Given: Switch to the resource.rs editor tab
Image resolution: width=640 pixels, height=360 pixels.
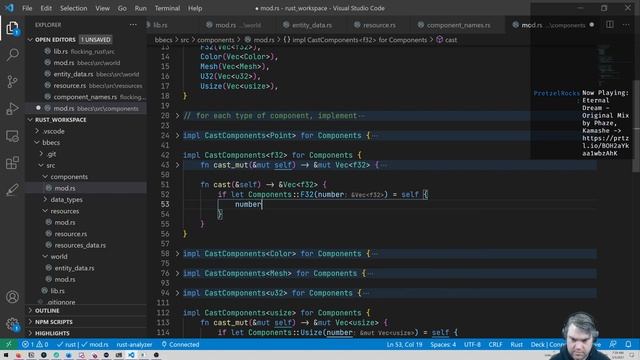Looking at the screenshot, I should click(x=379, y=25).
